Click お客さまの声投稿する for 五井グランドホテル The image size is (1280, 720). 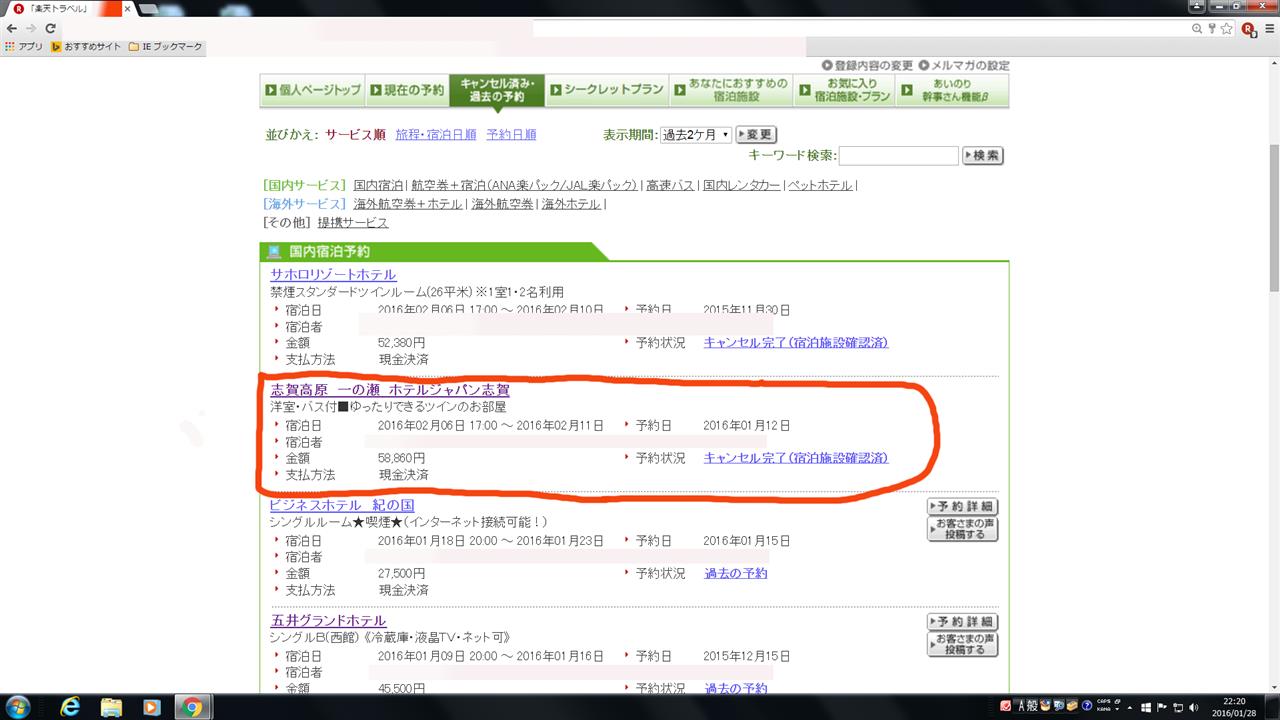(962, 644)
